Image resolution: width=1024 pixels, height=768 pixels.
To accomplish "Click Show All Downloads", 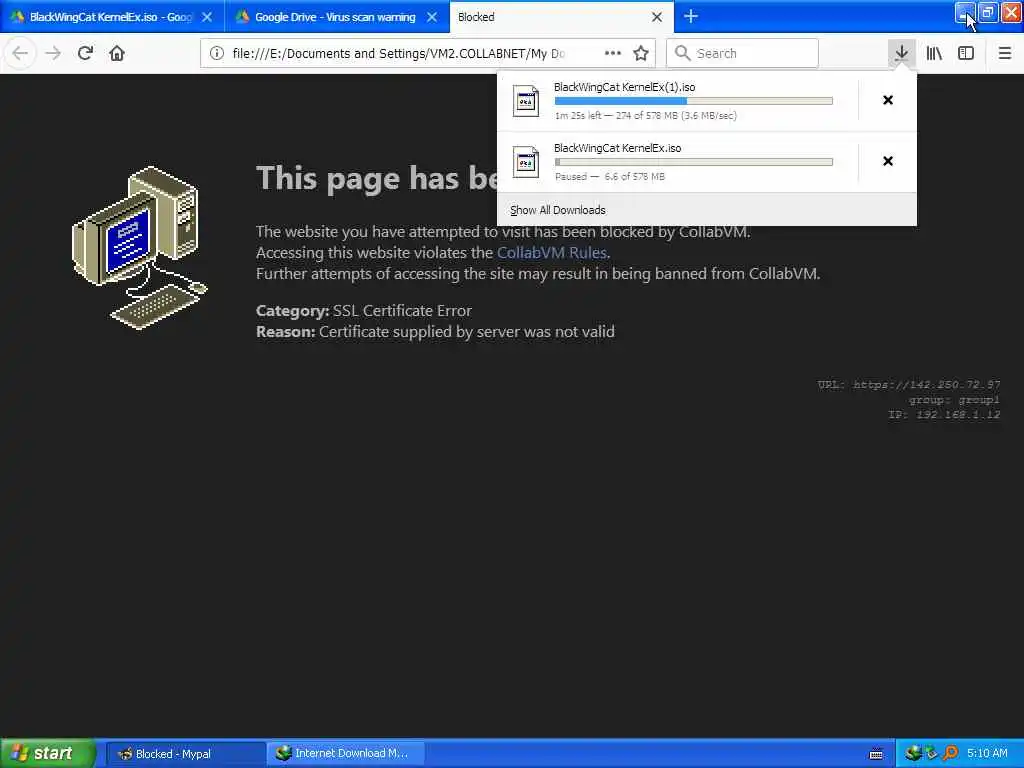I will click(x=558, y=210).
